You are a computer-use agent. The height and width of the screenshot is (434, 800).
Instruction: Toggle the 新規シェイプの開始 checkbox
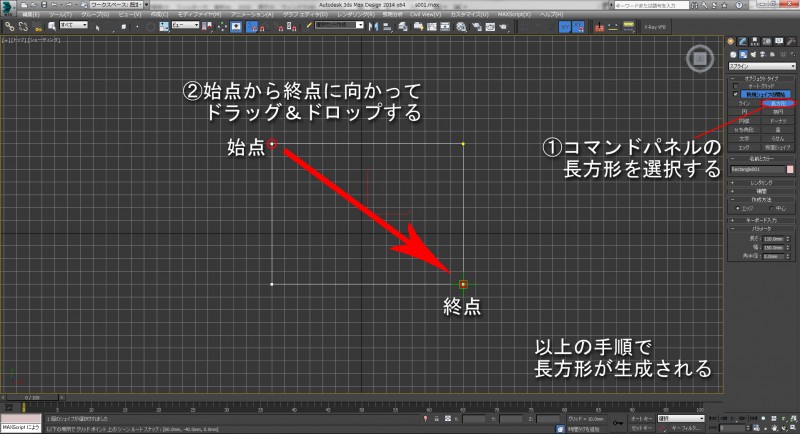(x=735, y=93)
